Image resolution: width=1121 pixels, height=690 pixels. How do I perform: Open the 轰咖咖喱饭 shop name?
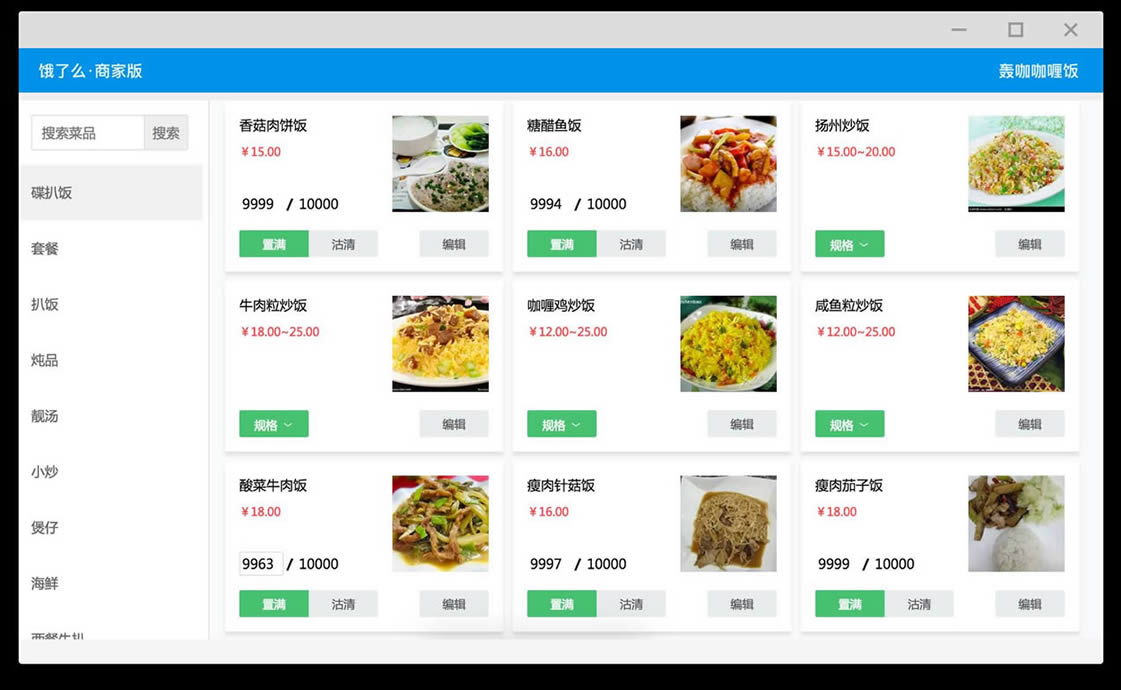click(1038, 71)
